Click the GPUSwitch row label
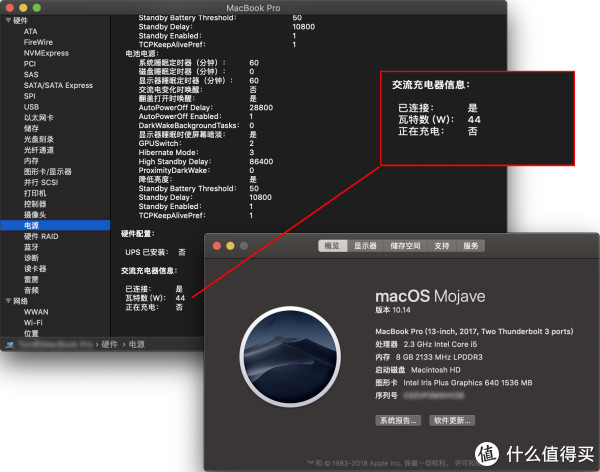The width and height of the screenshot is (600, 472). tap(160, 143)
